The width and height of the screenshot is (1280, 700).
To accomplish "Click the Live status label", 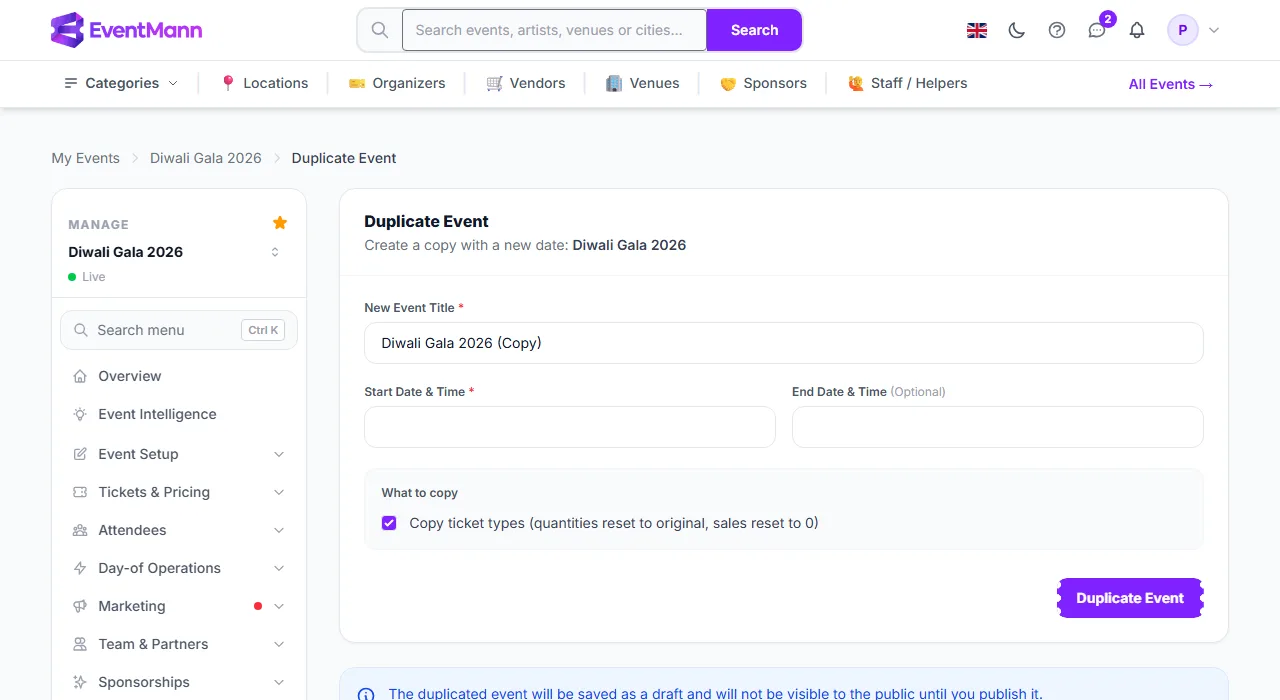I will click(x=94, y=277).
